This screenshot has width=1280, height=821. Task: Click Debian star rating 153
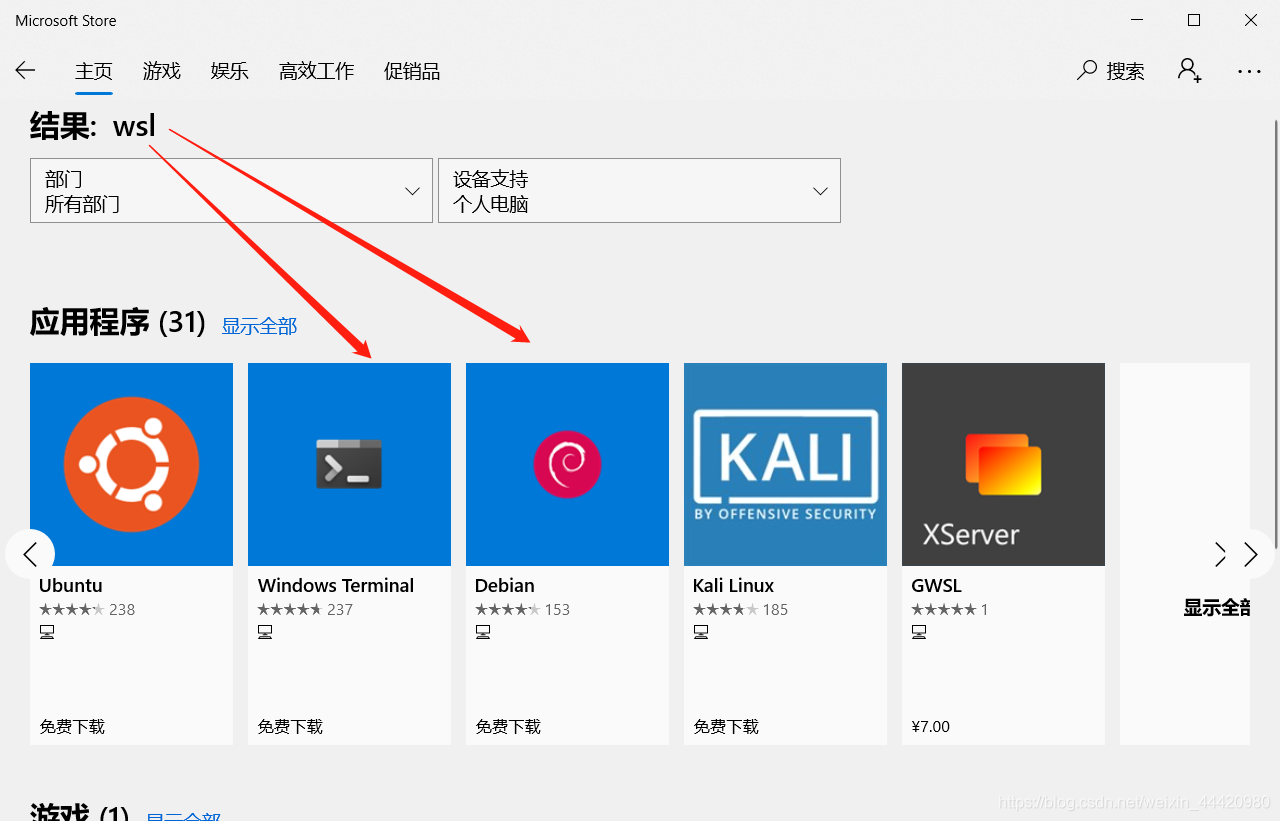point(523,609)
